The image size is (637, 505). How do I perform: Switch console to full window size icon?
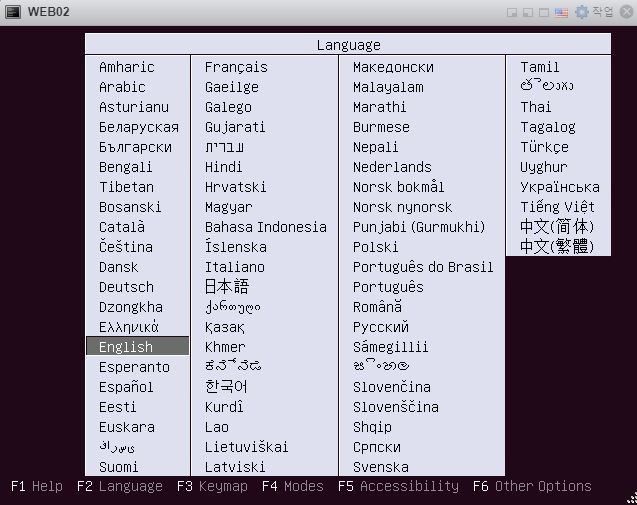(x=544, y=13)
